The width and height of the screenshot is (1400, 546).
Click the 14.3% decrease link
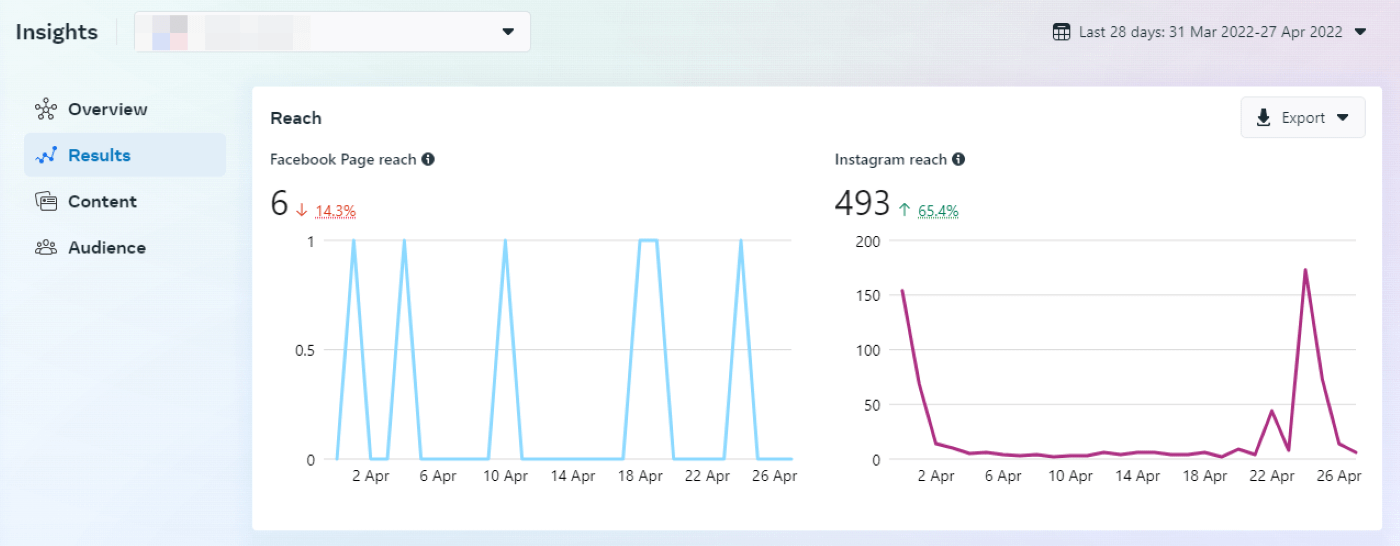click(x=336, y=211)
